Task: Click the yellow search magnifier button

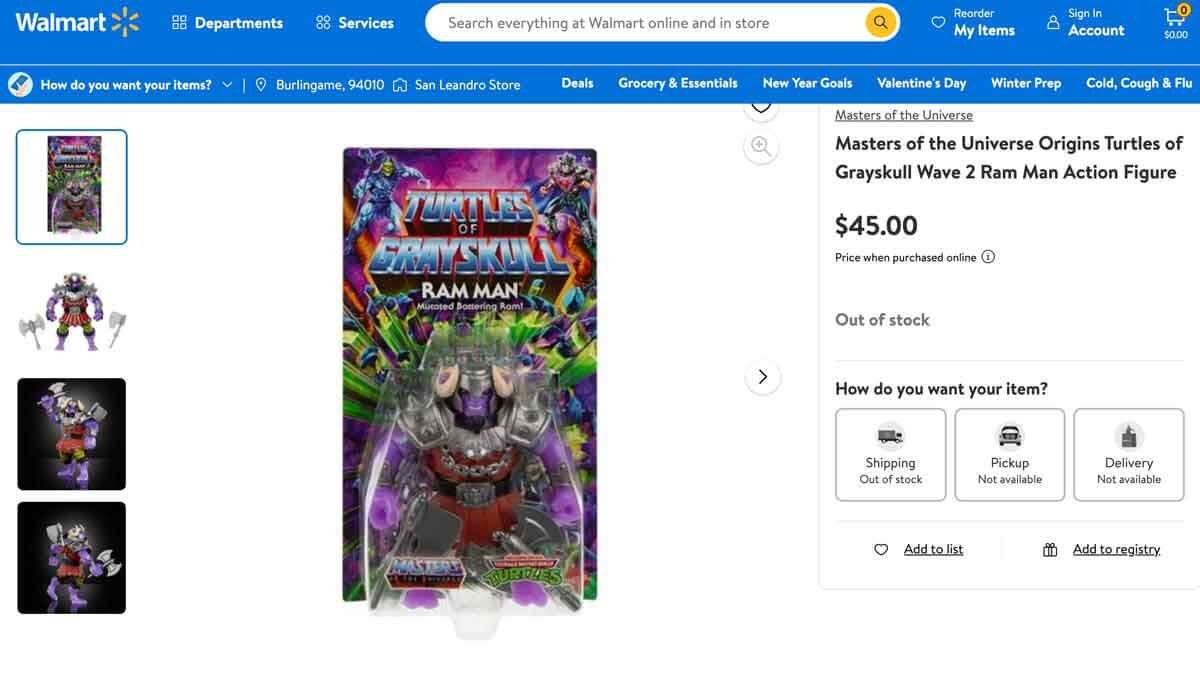Action: (x=879, y=21)
